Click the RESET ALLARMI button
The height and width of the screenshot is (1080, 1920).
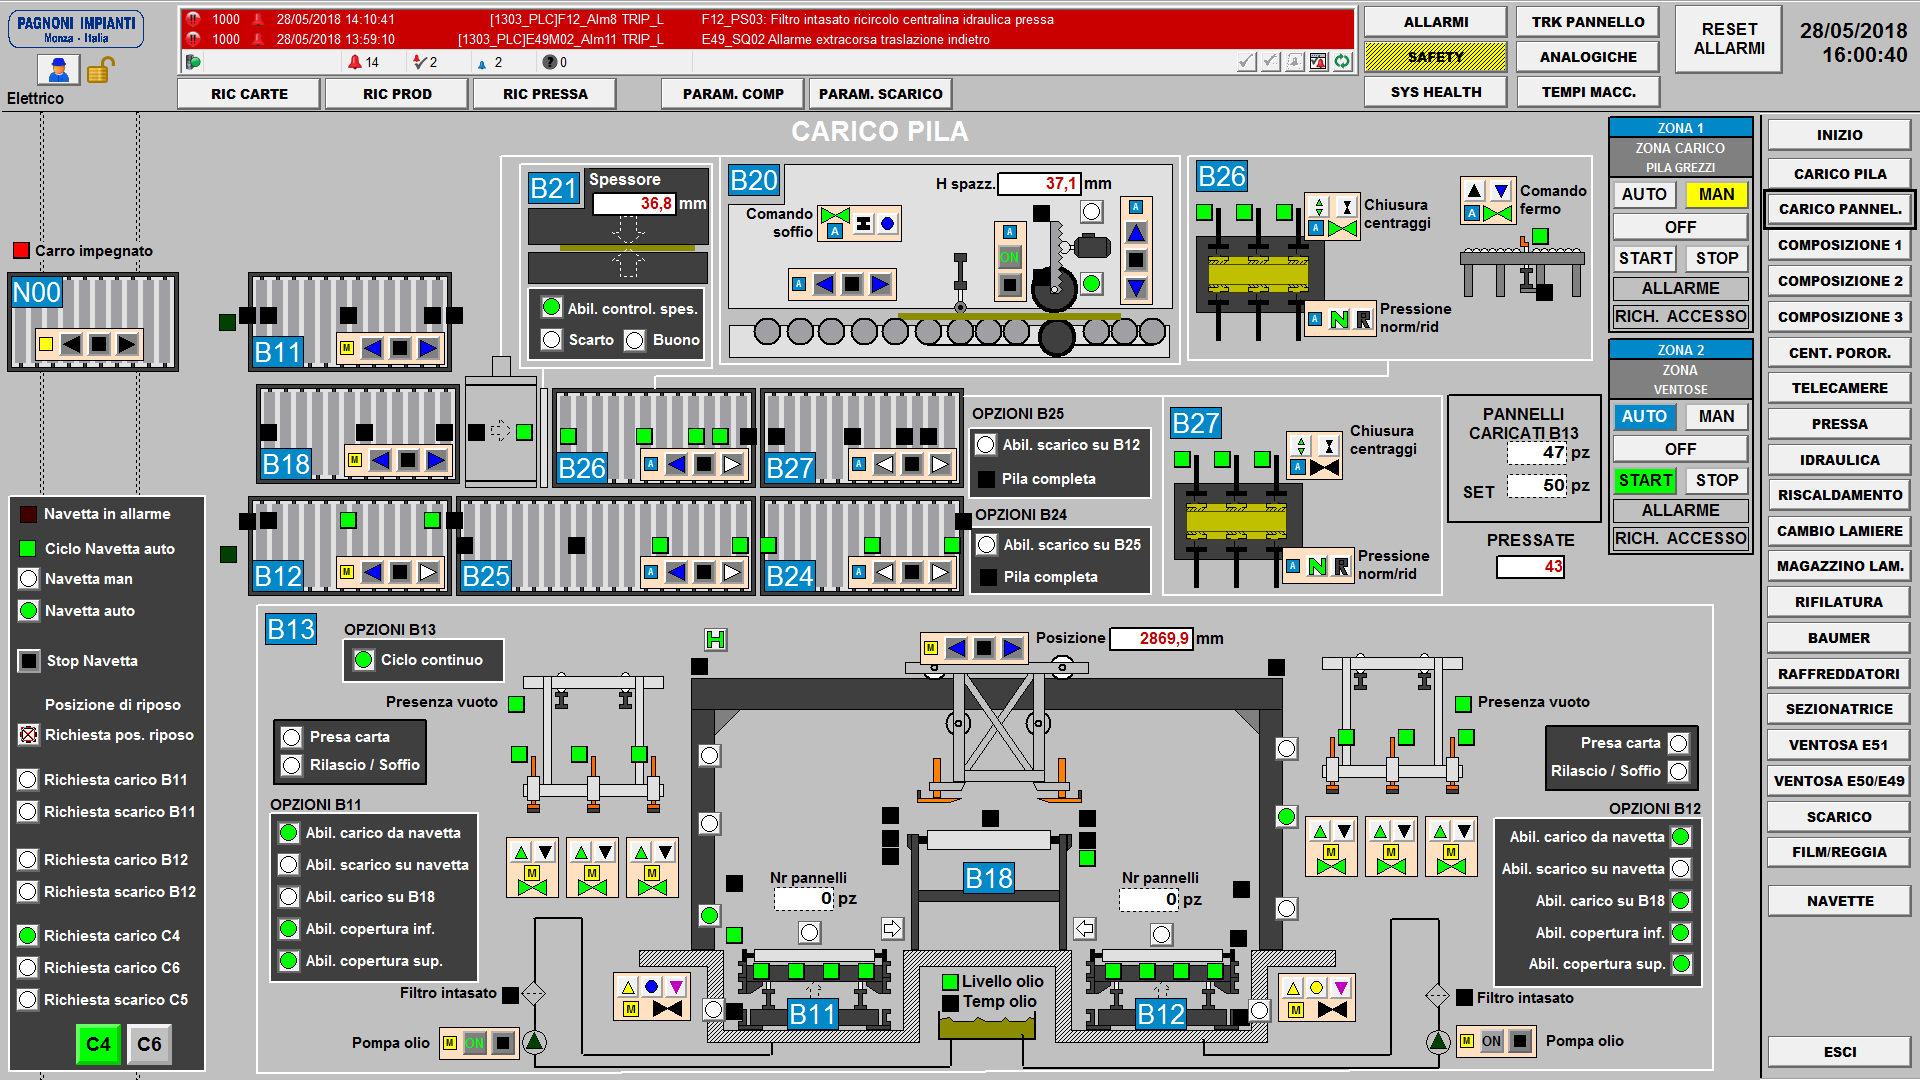(1729, 39)
